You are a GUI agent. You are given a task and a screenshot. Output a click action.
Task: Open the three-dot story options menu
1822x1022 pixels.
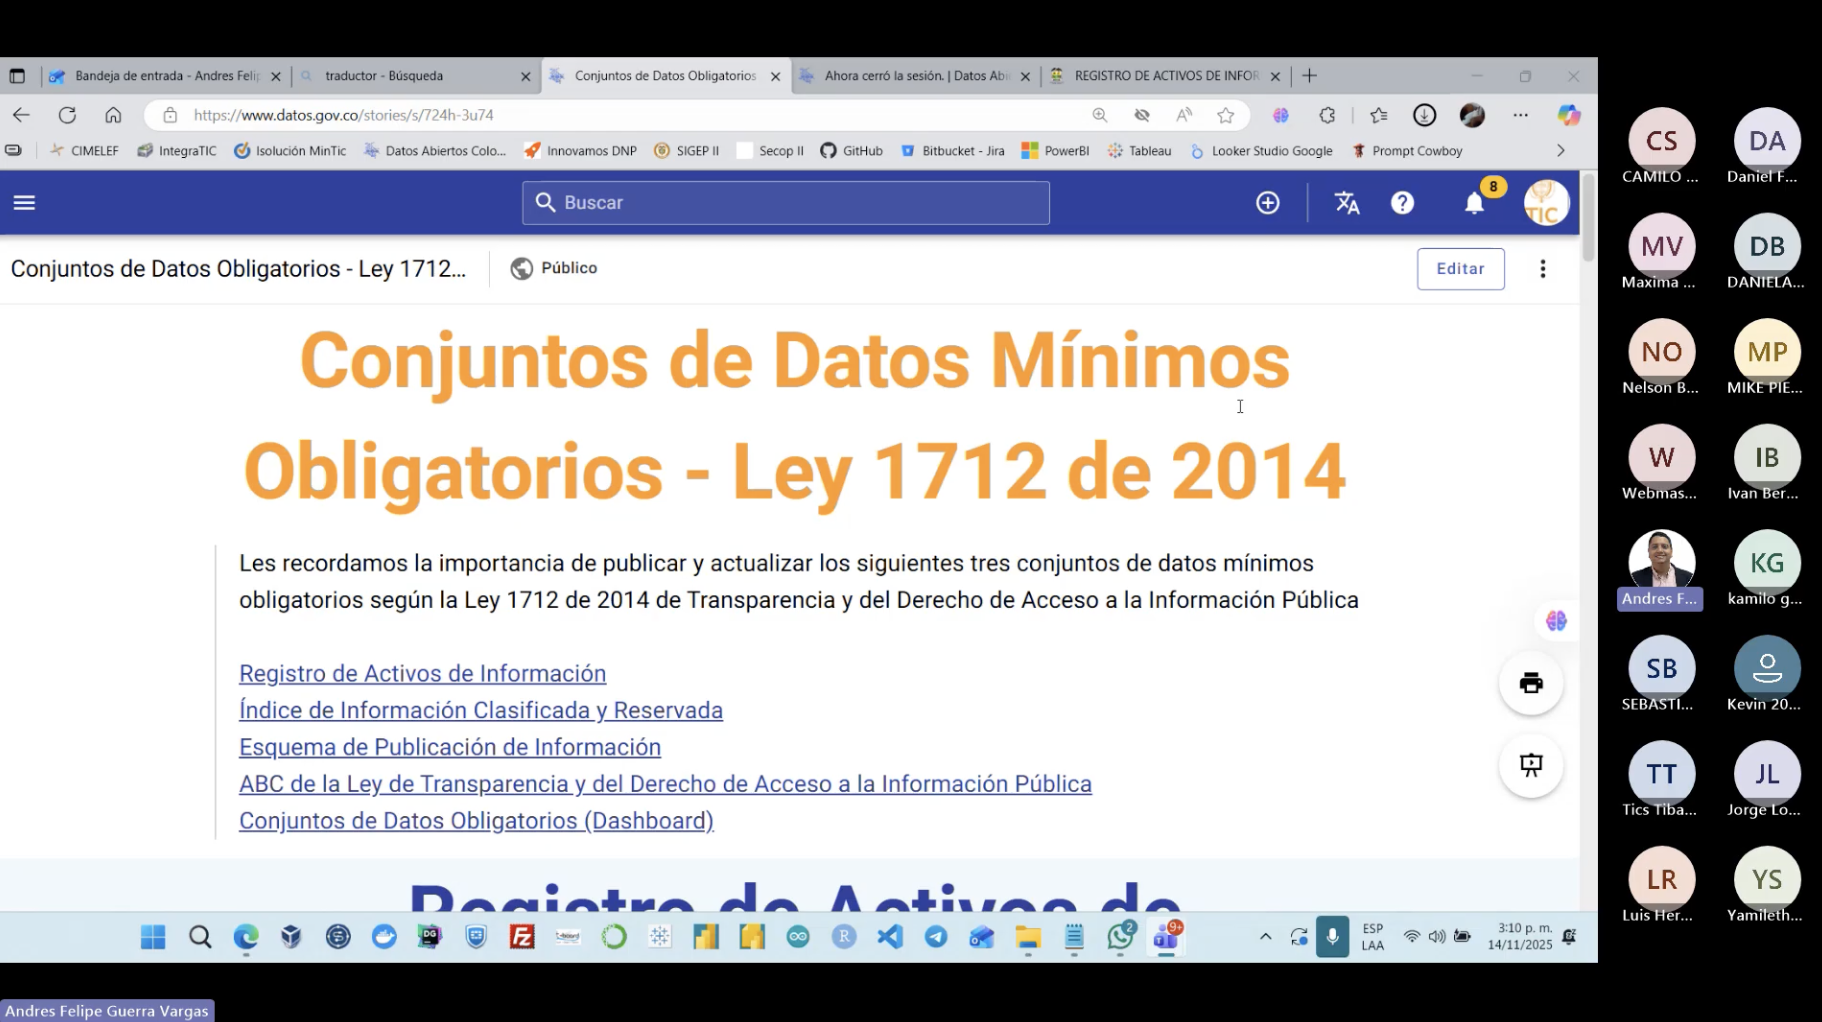point(1542,269)
